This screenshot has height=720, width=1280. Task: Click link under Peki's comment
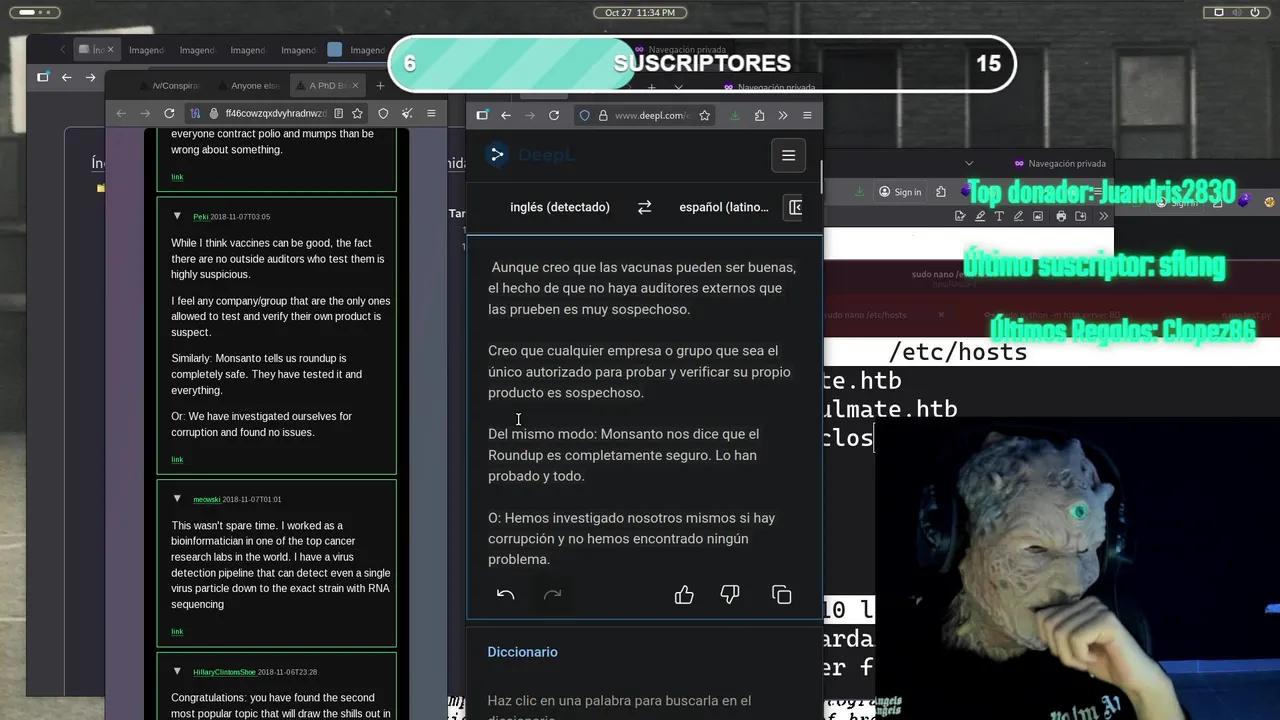point(177,460)
